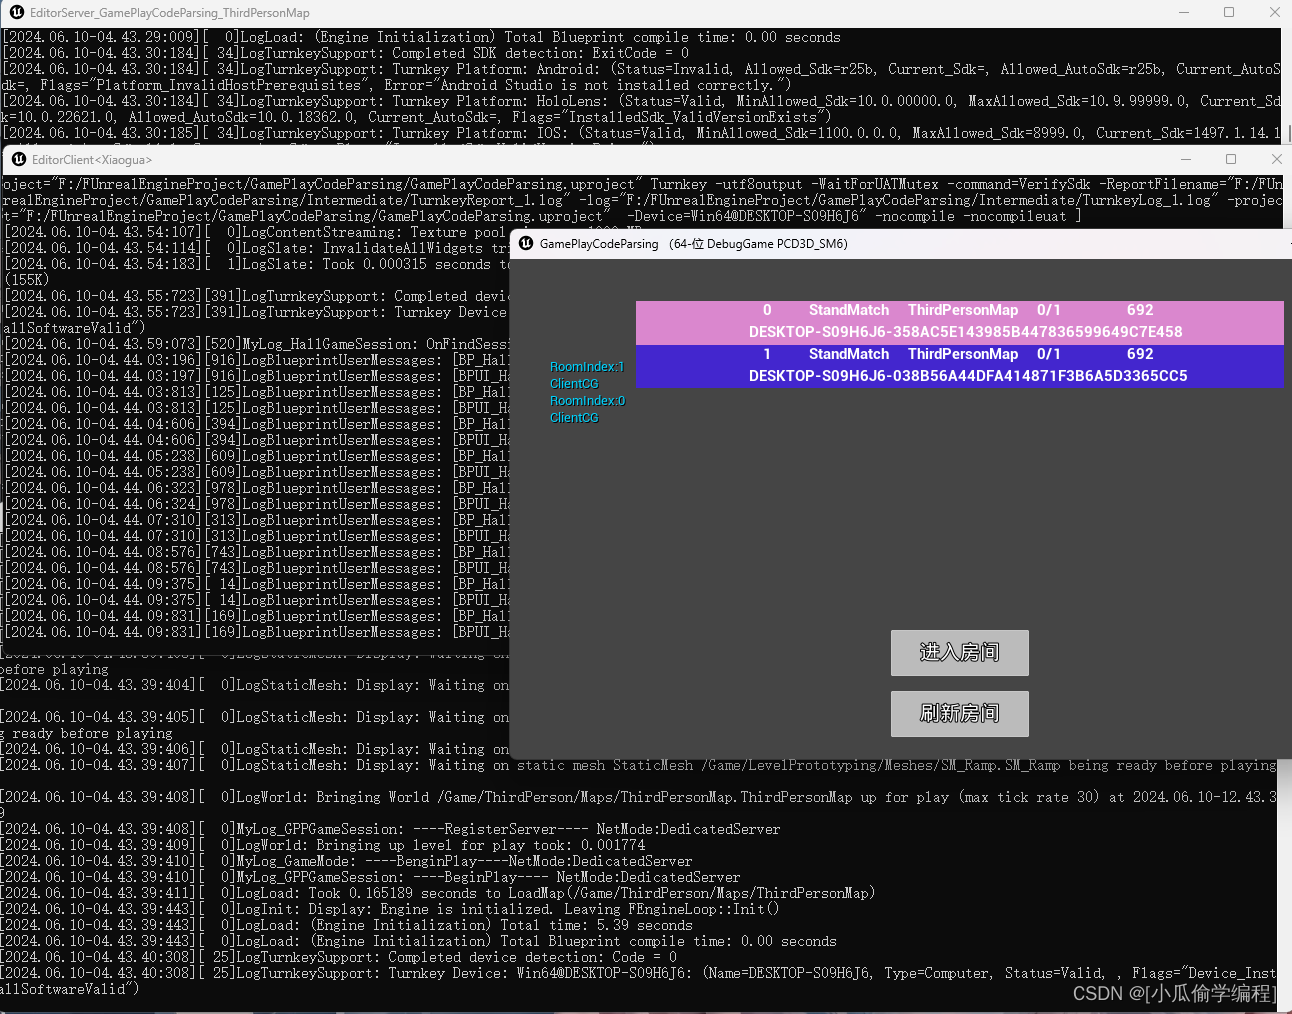Click the MyLog_HallGameSession OnFindSess log line
Viewport: 1292px width, 1014px height.
(x=257, y=344)
